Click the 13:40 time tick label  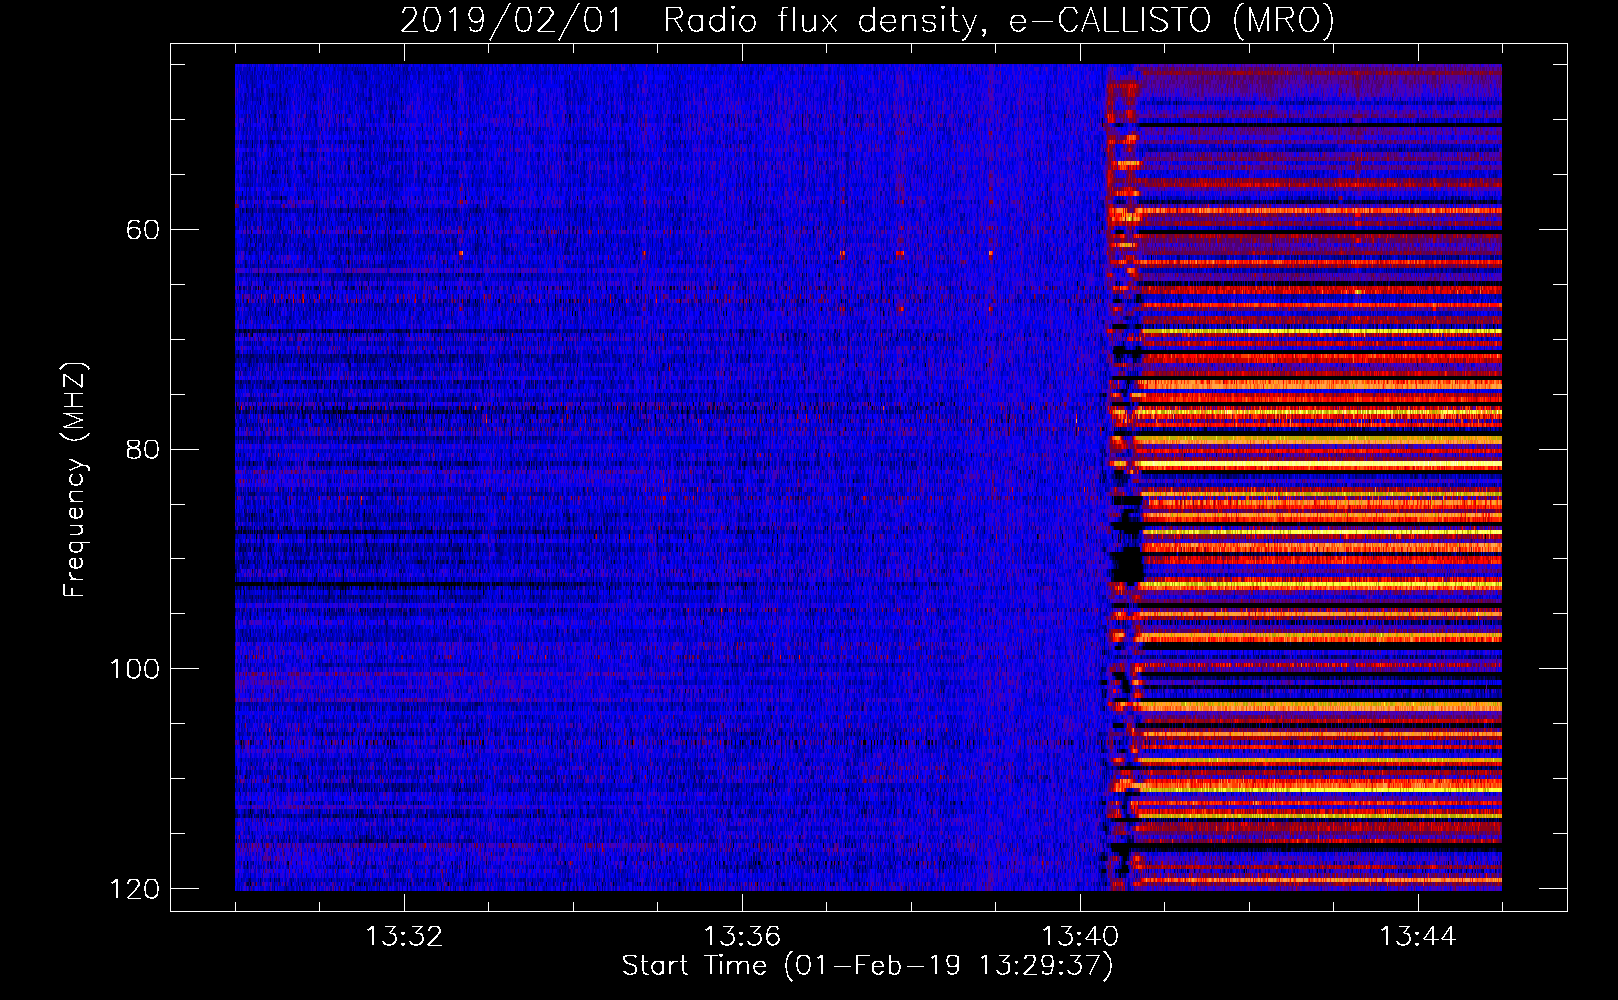tap(1080, 937)
